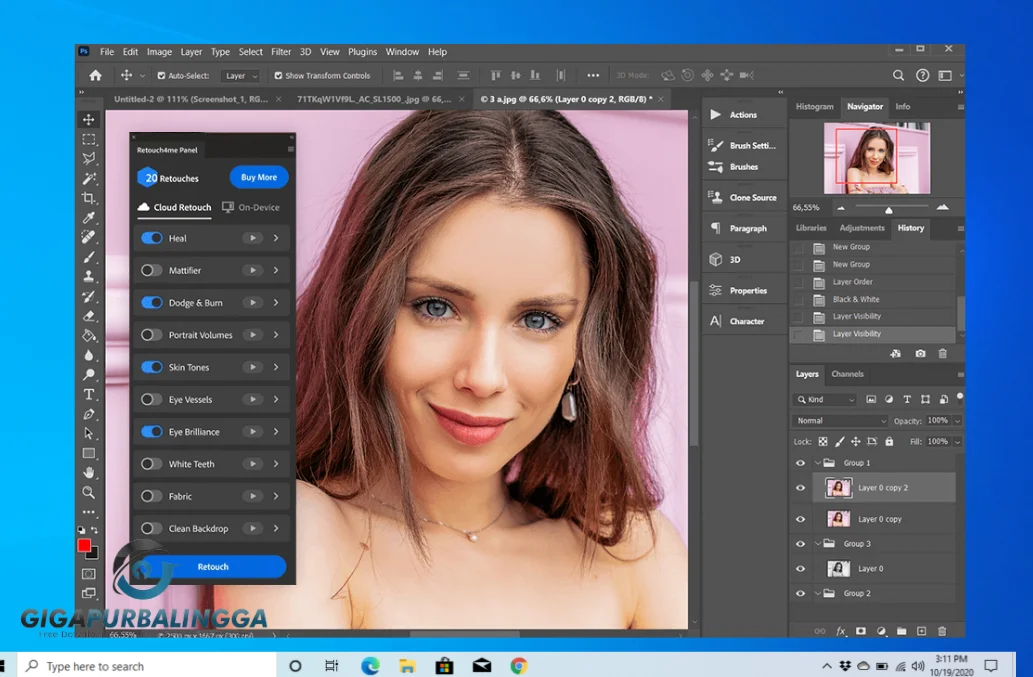Open the Auto-Select Layer dropdown
The image size is (1033, 677).
coord(240,76)
